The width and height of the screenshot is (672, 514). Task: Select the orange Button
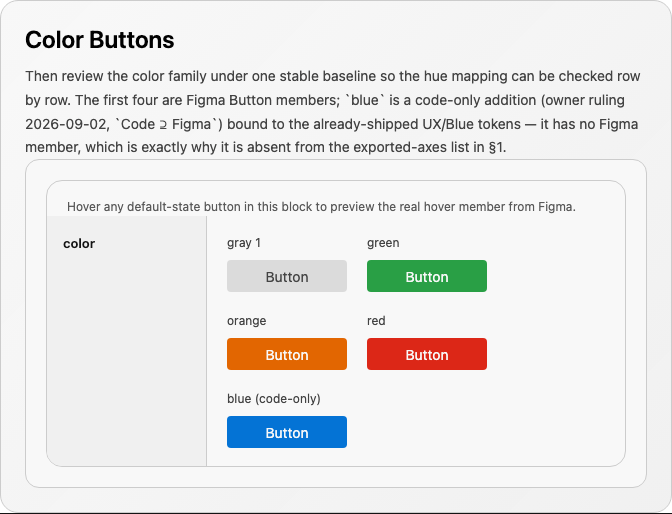point(287,354)
